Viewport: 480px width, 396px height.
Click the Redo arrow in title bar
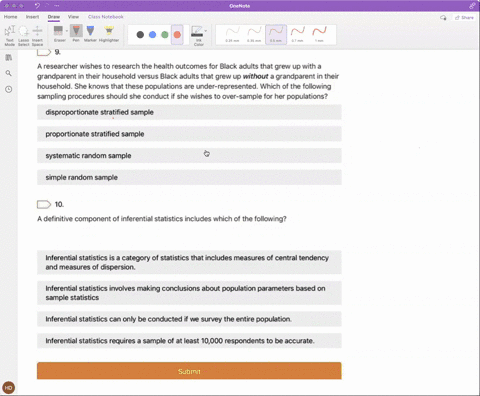(x=47, y=6)
